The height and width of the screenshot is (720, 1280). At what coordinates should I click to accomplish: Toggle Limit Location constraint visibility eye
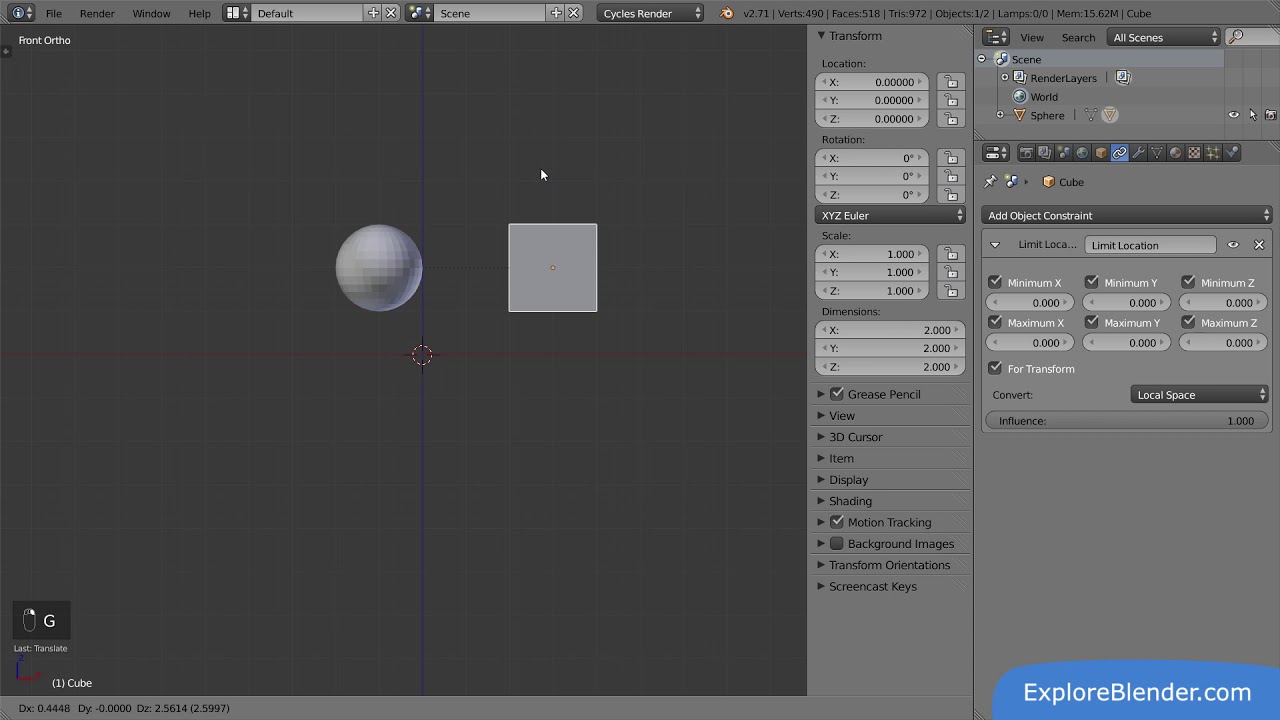(1233, 245)
